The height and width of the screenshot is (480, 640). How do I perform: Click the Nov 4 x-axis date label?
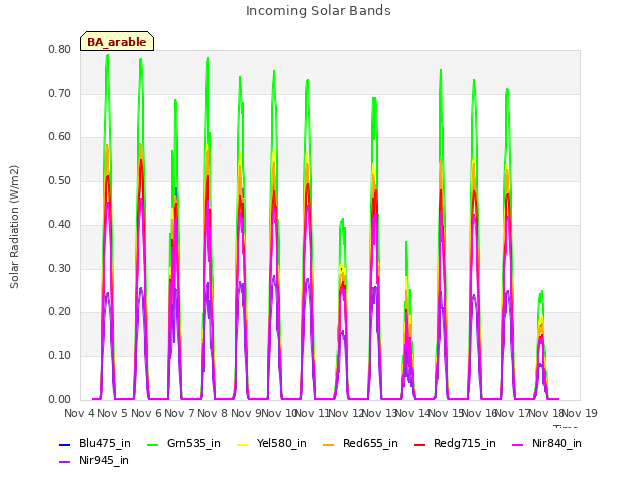coord(79,413)
